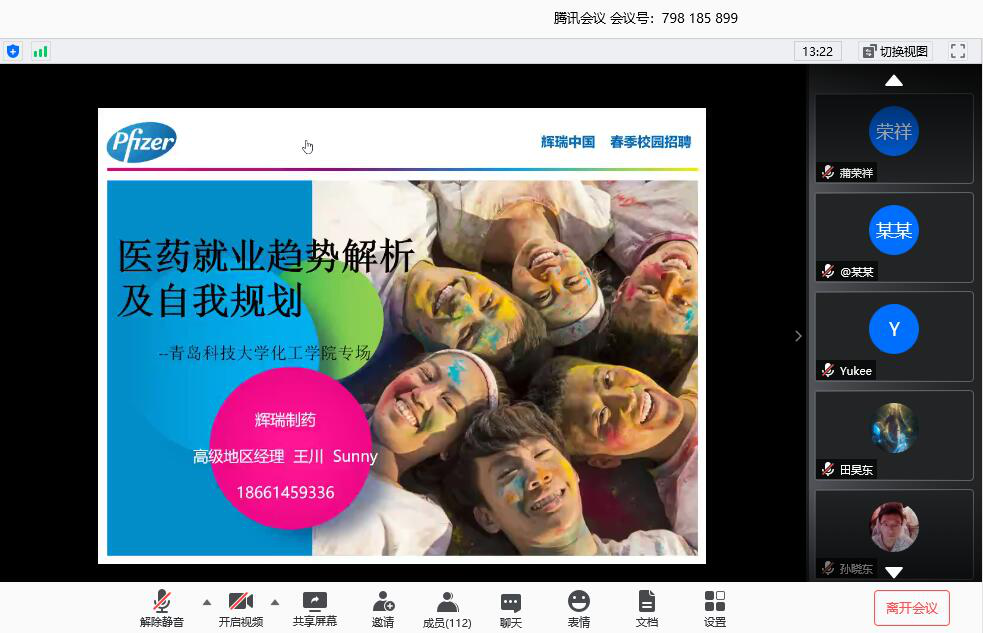Image resolution: width=983 pixels, height=633 pixels.
Task: Turn on camera with 开启视频
Action: point(241,609)
